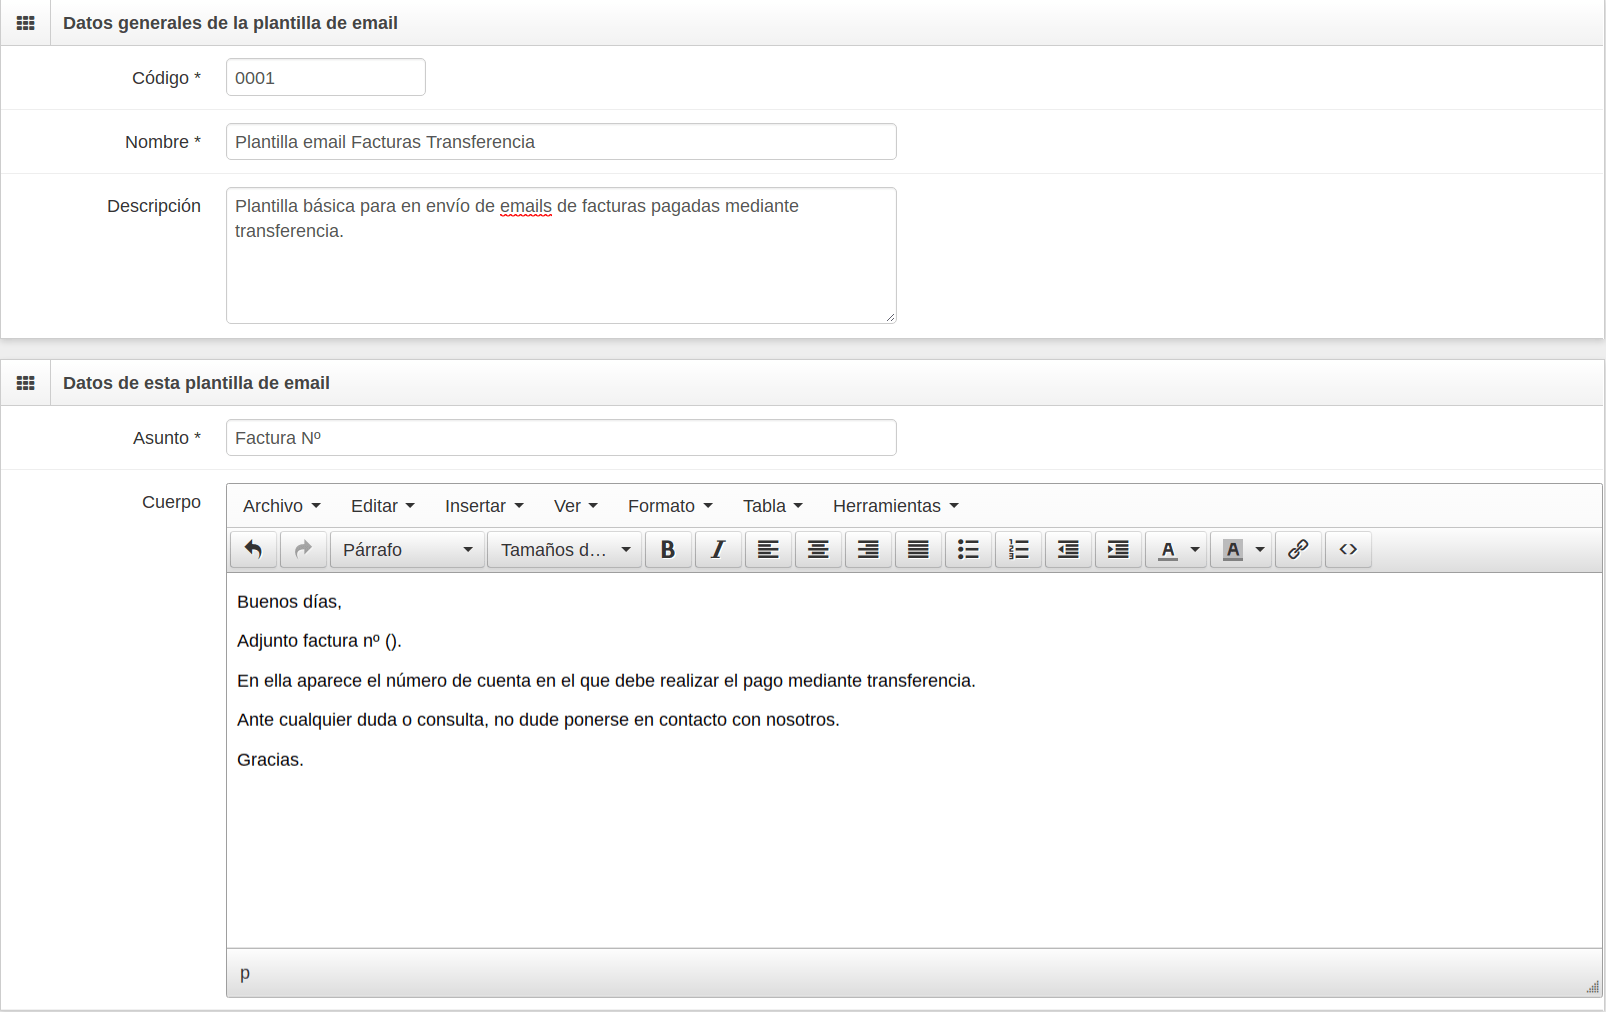
Task: Click the 'Gracias.' line in editor
Action: point(270,759)
